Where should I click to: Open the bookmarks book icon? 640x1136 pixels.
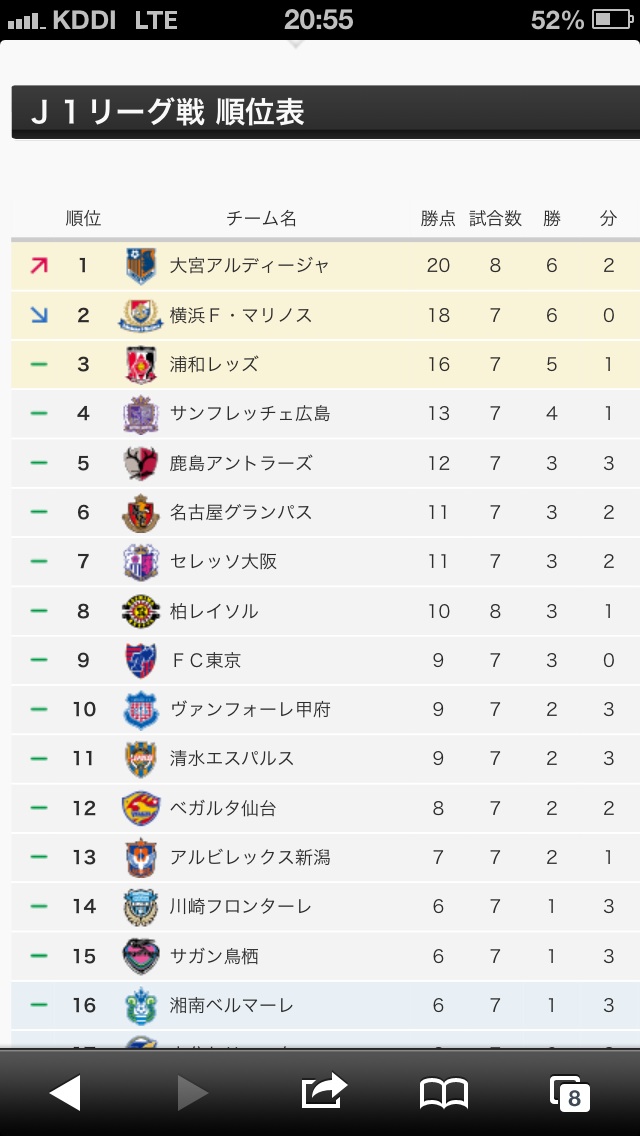point(444,1093)
